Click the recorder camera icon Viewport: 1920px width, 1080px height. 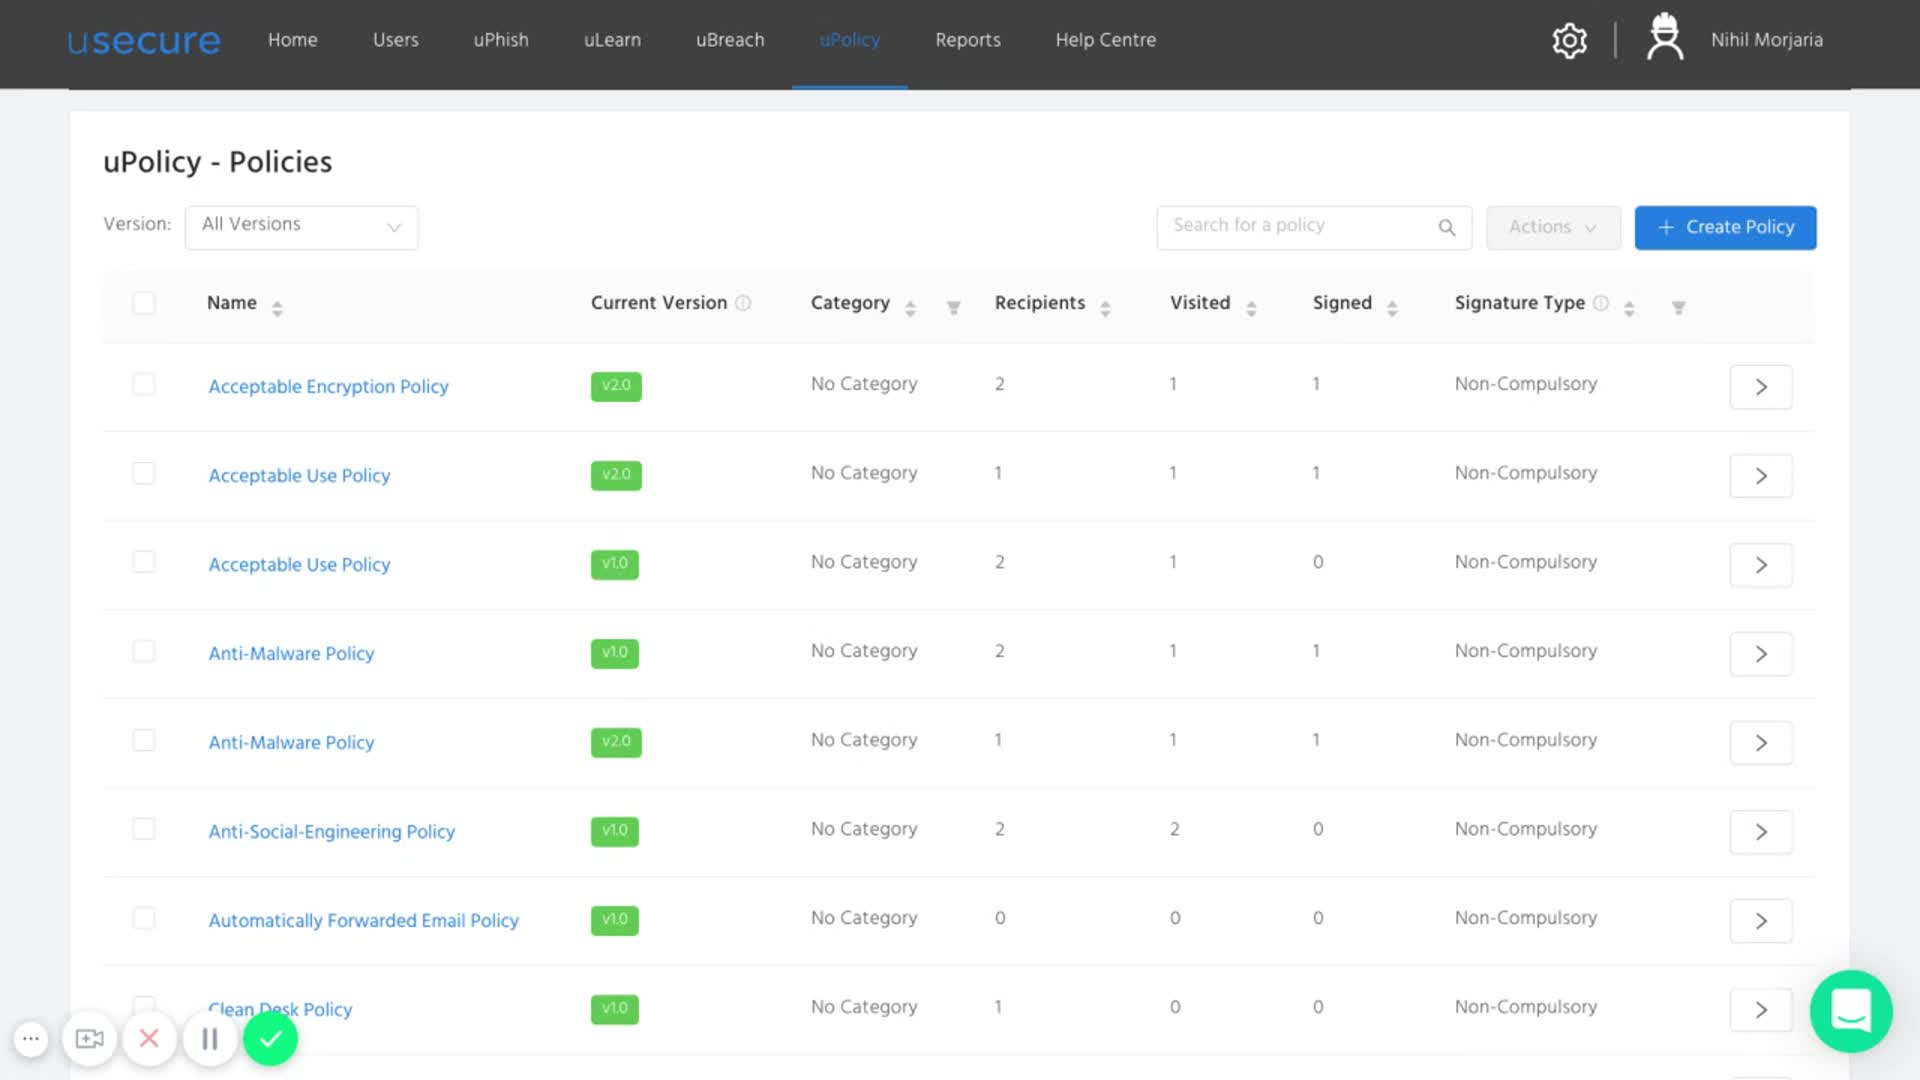tap(90, 1039)
